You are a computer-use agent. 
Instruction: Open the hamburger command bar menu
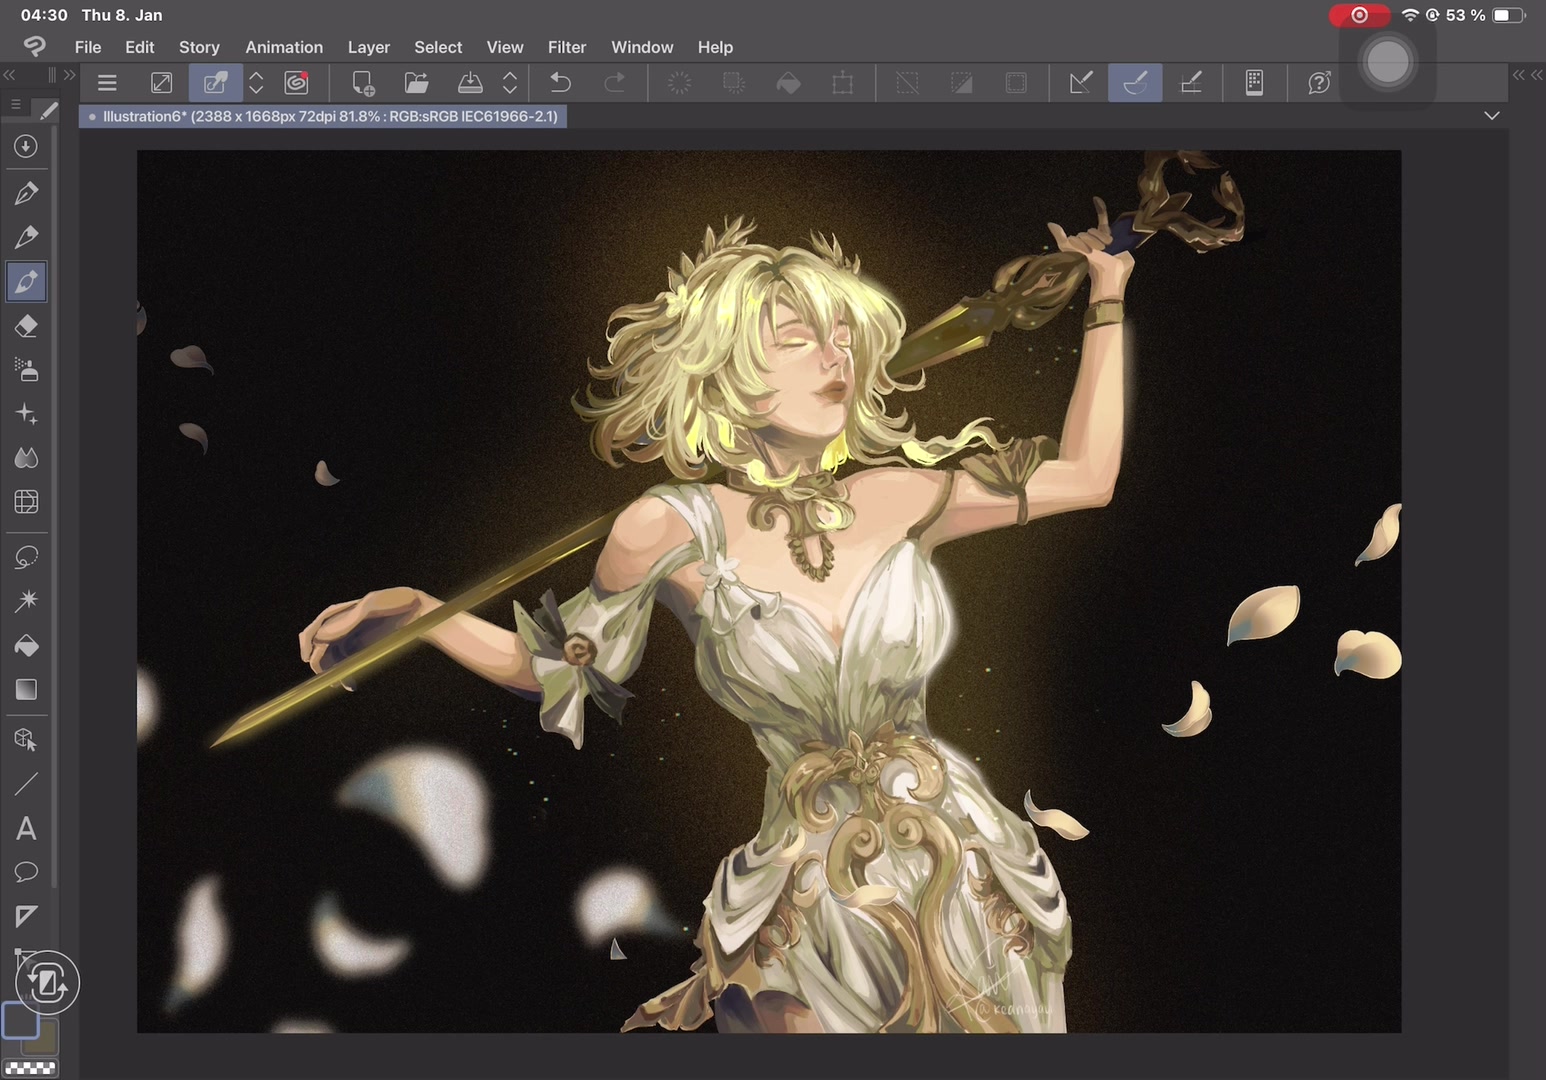[x=107, y=83]
